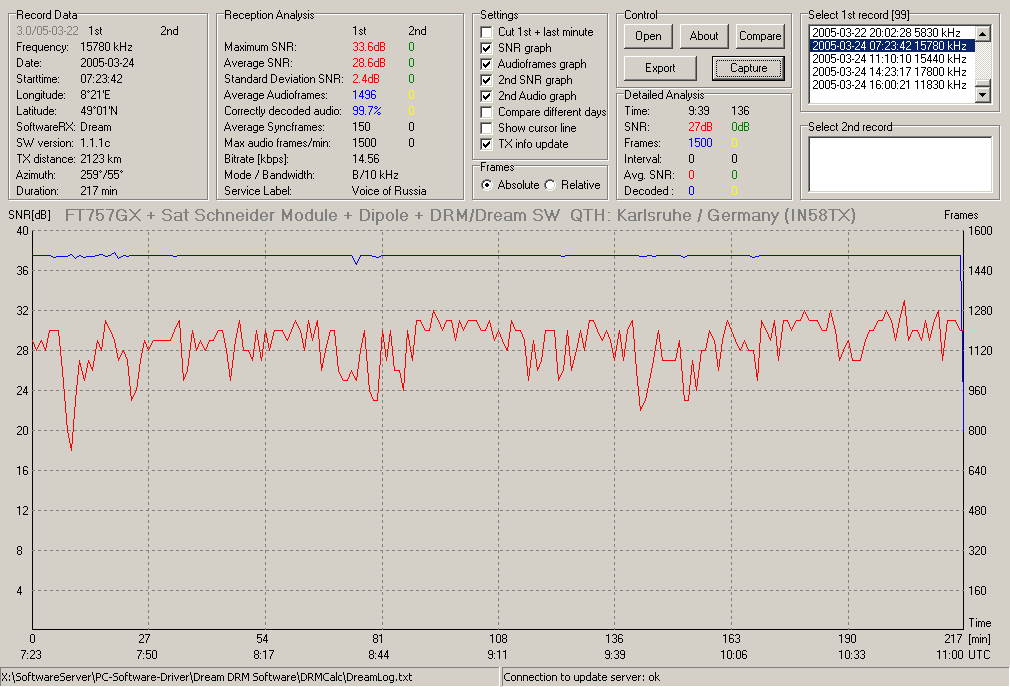The height and width of the screenshot is (687, 1010).
Task: Select the Relative frames radio button
Action: tap(550, 185)
